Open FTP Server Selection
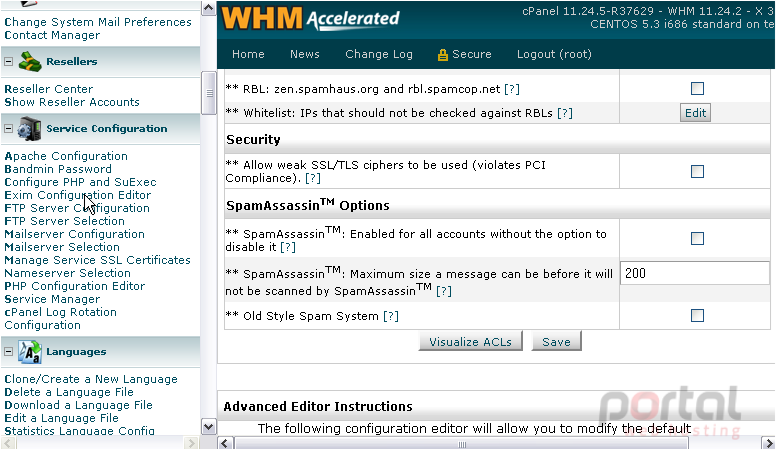776x450 pixels. click(x=64, y=221)
